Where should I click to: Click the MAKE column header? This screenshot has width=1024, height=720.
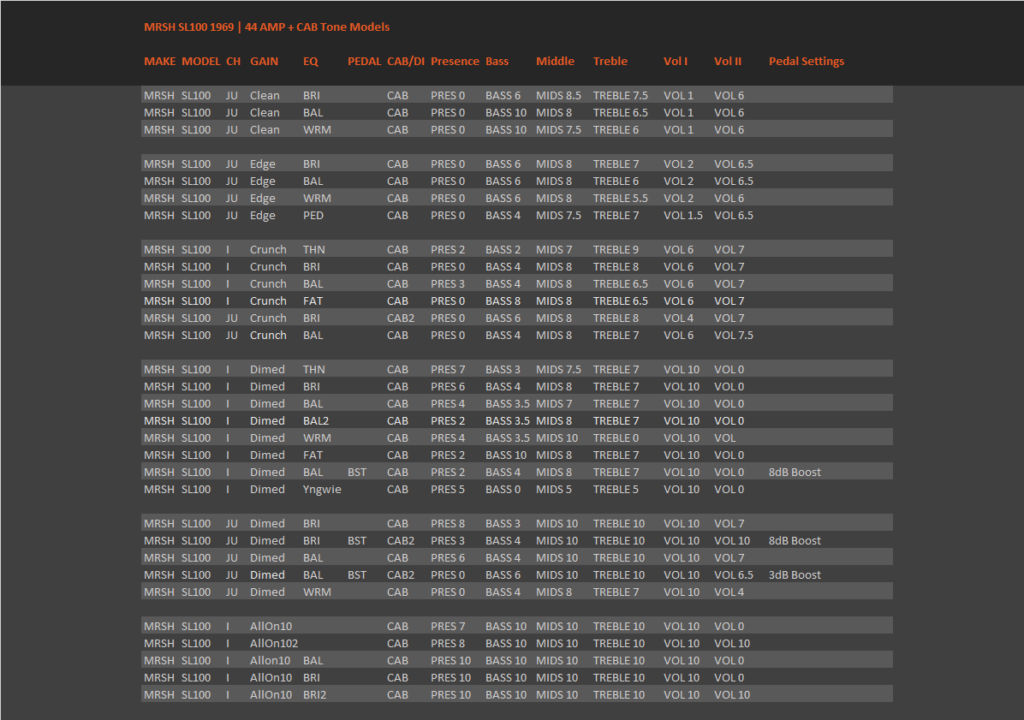tap(159, 61)
